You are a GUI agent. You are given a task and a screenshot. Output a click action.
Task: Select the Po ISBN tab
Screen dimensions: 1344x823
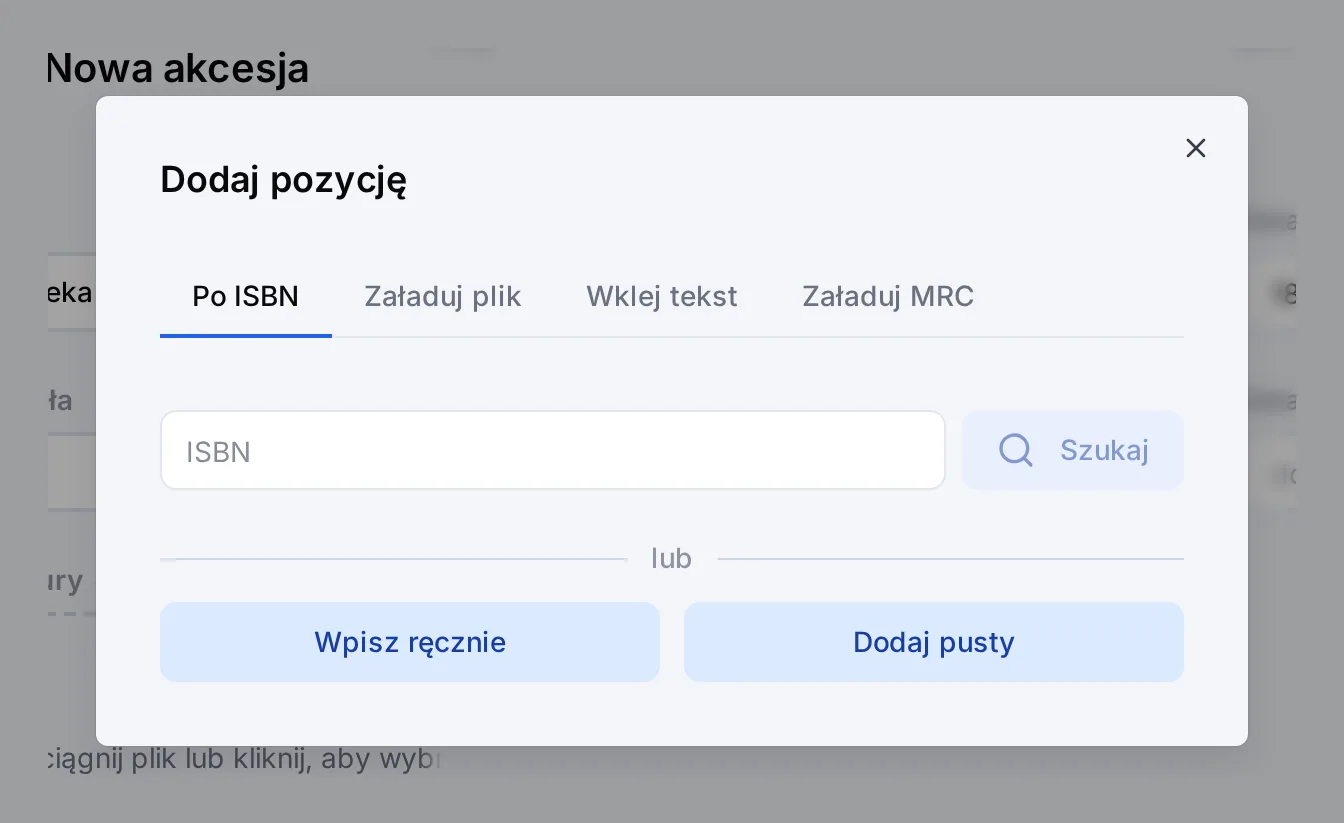click(x=246, y=297)
